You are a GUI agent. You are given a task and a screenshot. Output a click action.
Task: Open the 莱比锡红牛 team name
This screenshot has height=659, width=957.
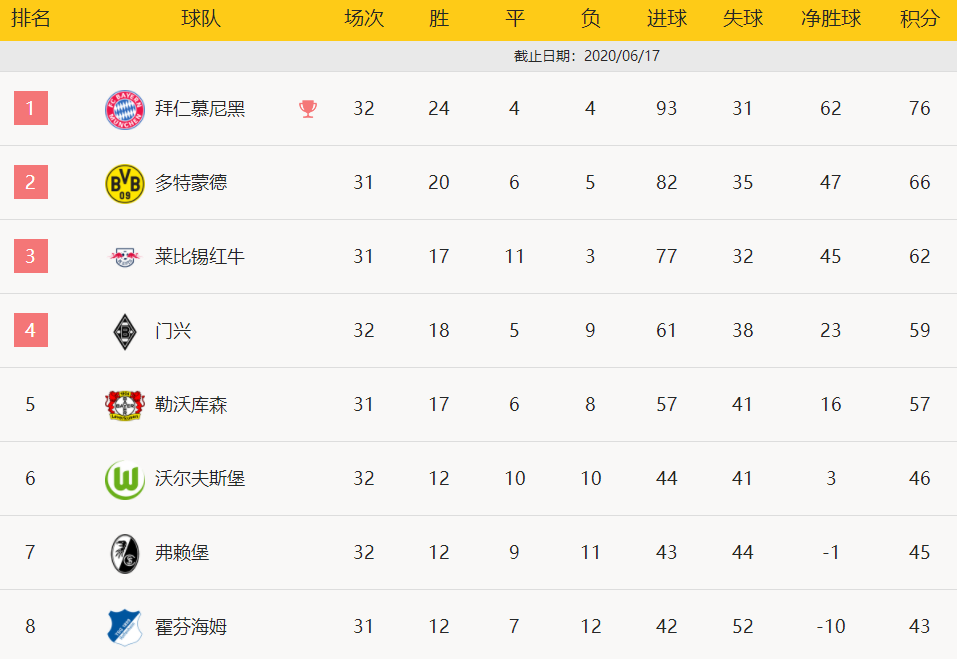(200, 256)
